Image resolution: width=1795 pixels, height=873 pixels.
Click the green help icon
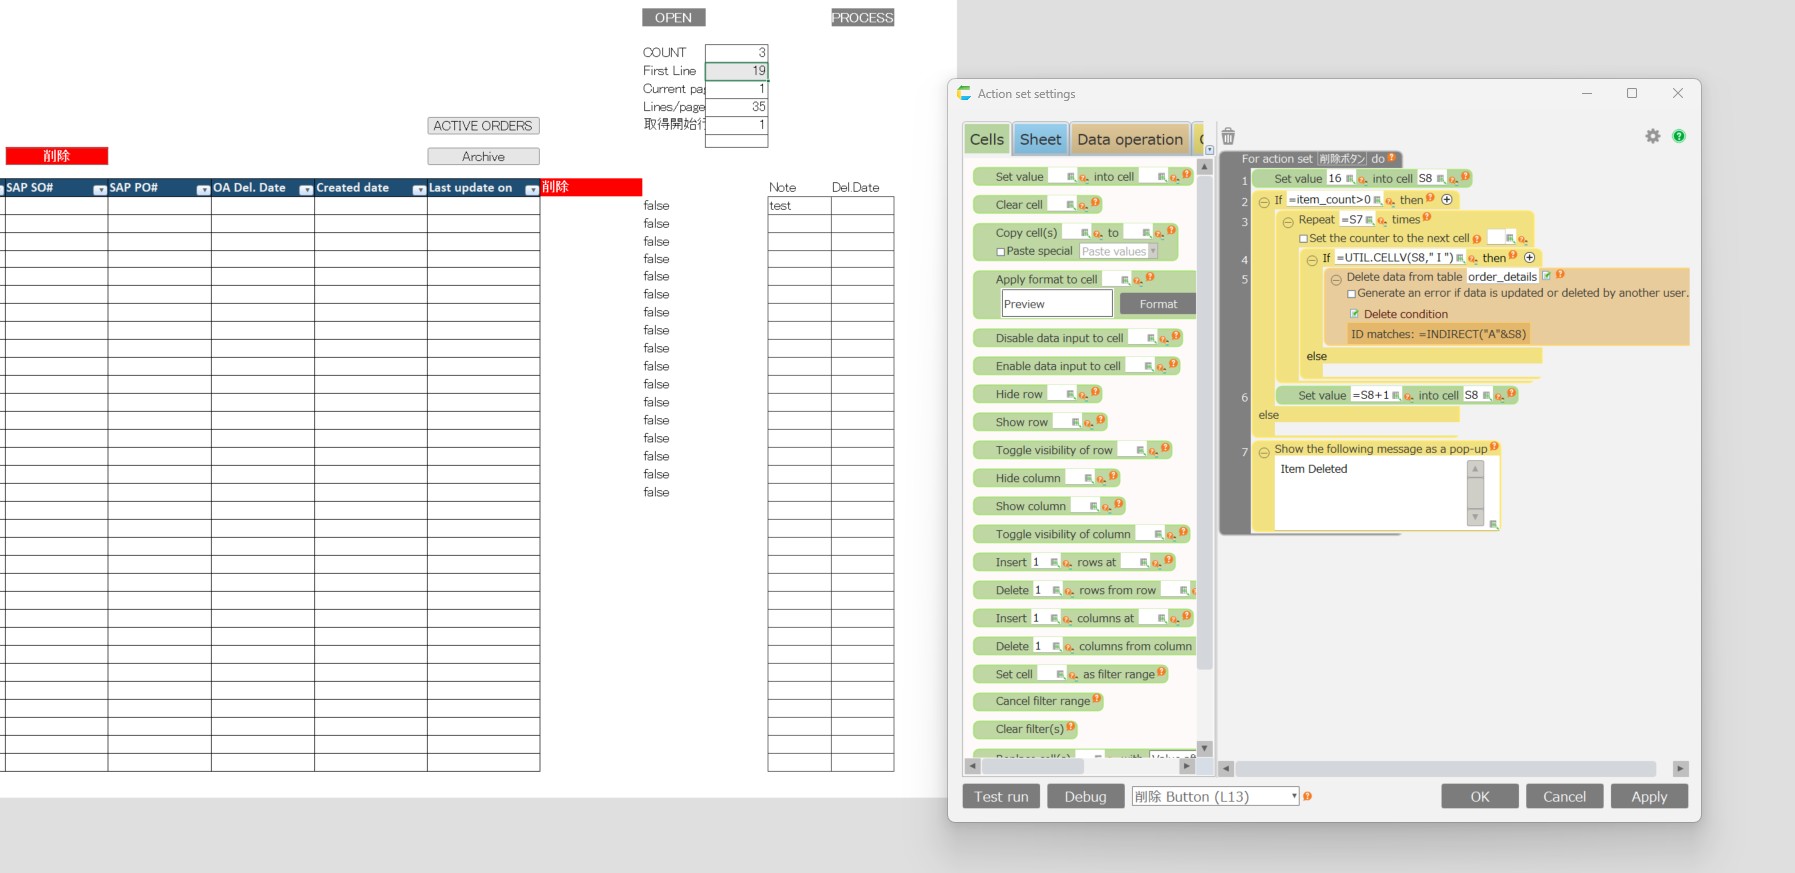coord(1679,136)
